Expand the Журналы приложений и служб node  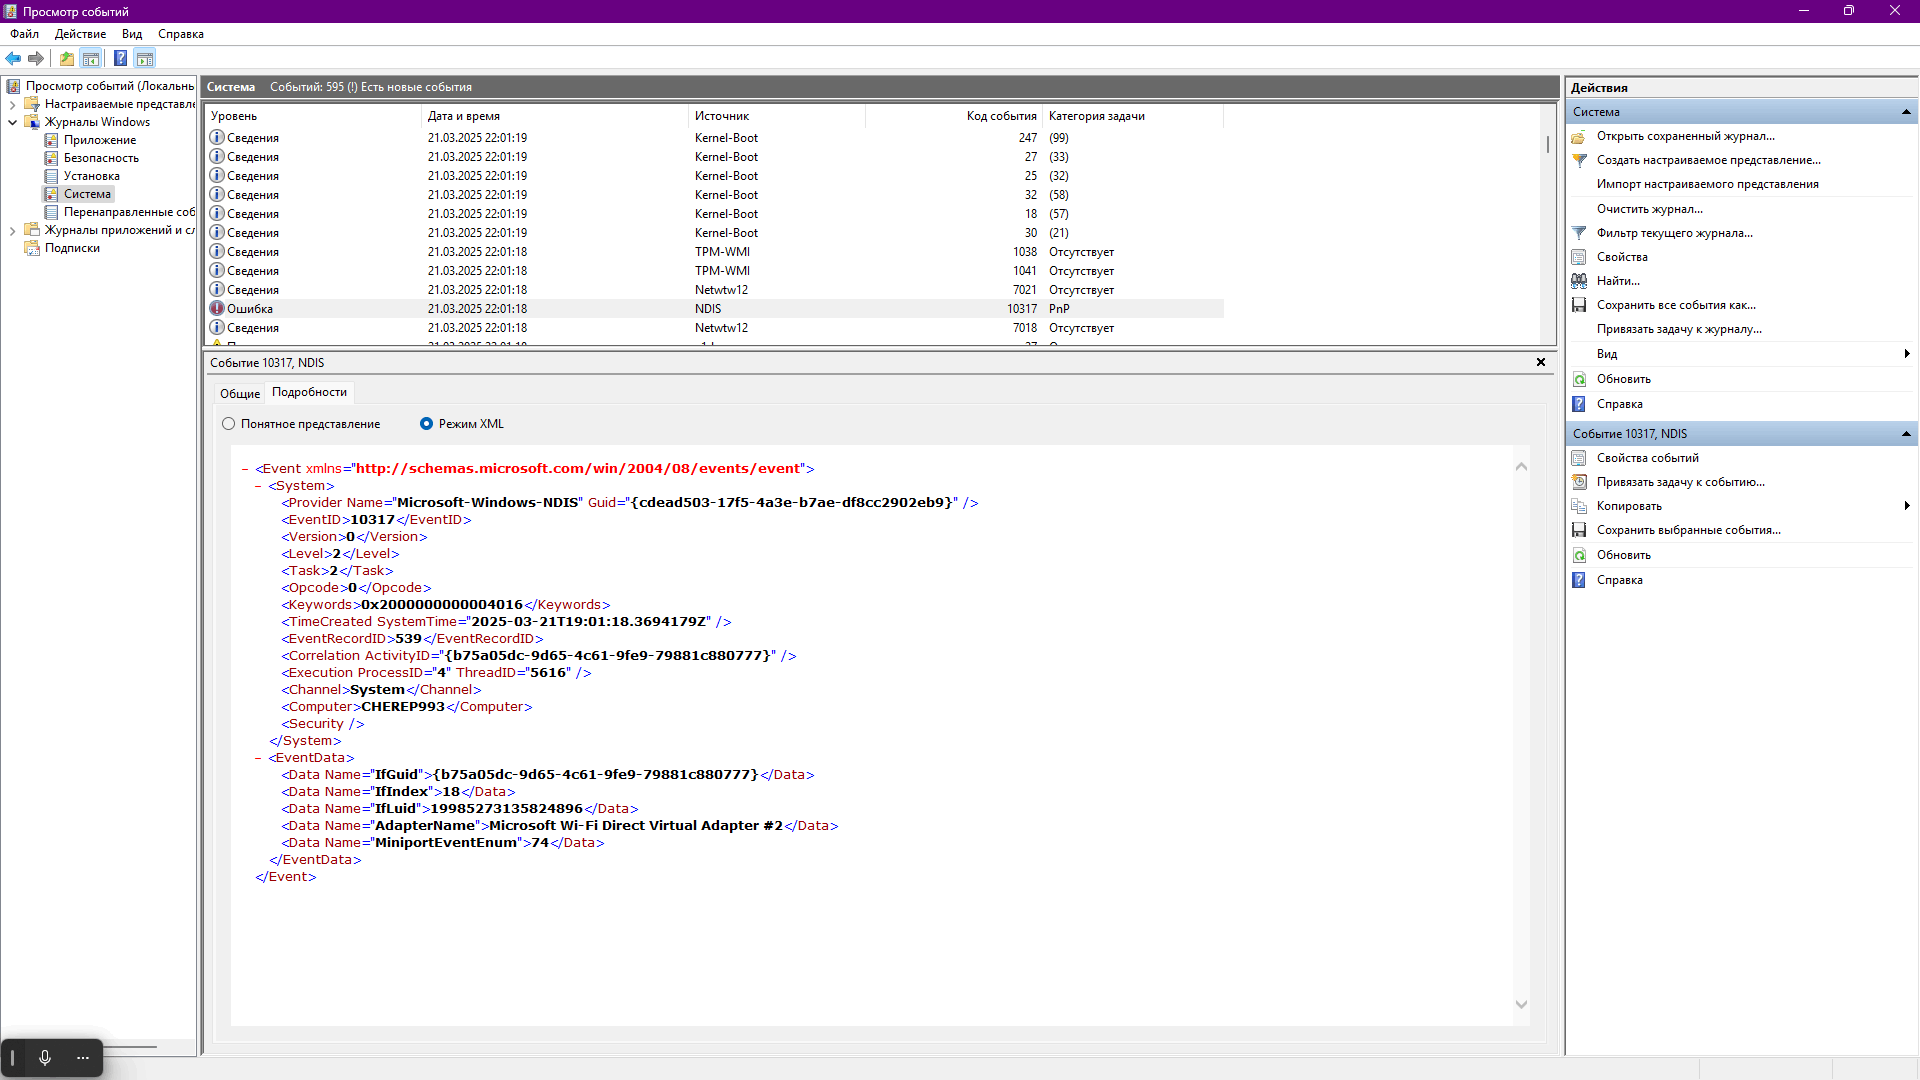(x=12, y=230)
